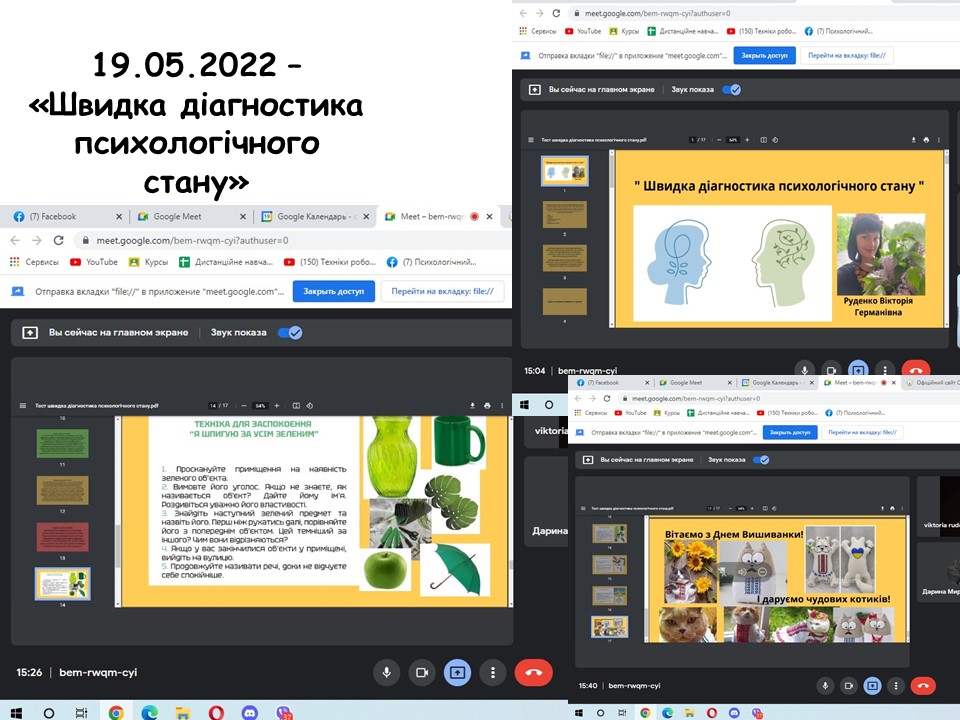Download the PDF in the 15:26 window
Screen dimensions: 960x720
click(472, 405)
